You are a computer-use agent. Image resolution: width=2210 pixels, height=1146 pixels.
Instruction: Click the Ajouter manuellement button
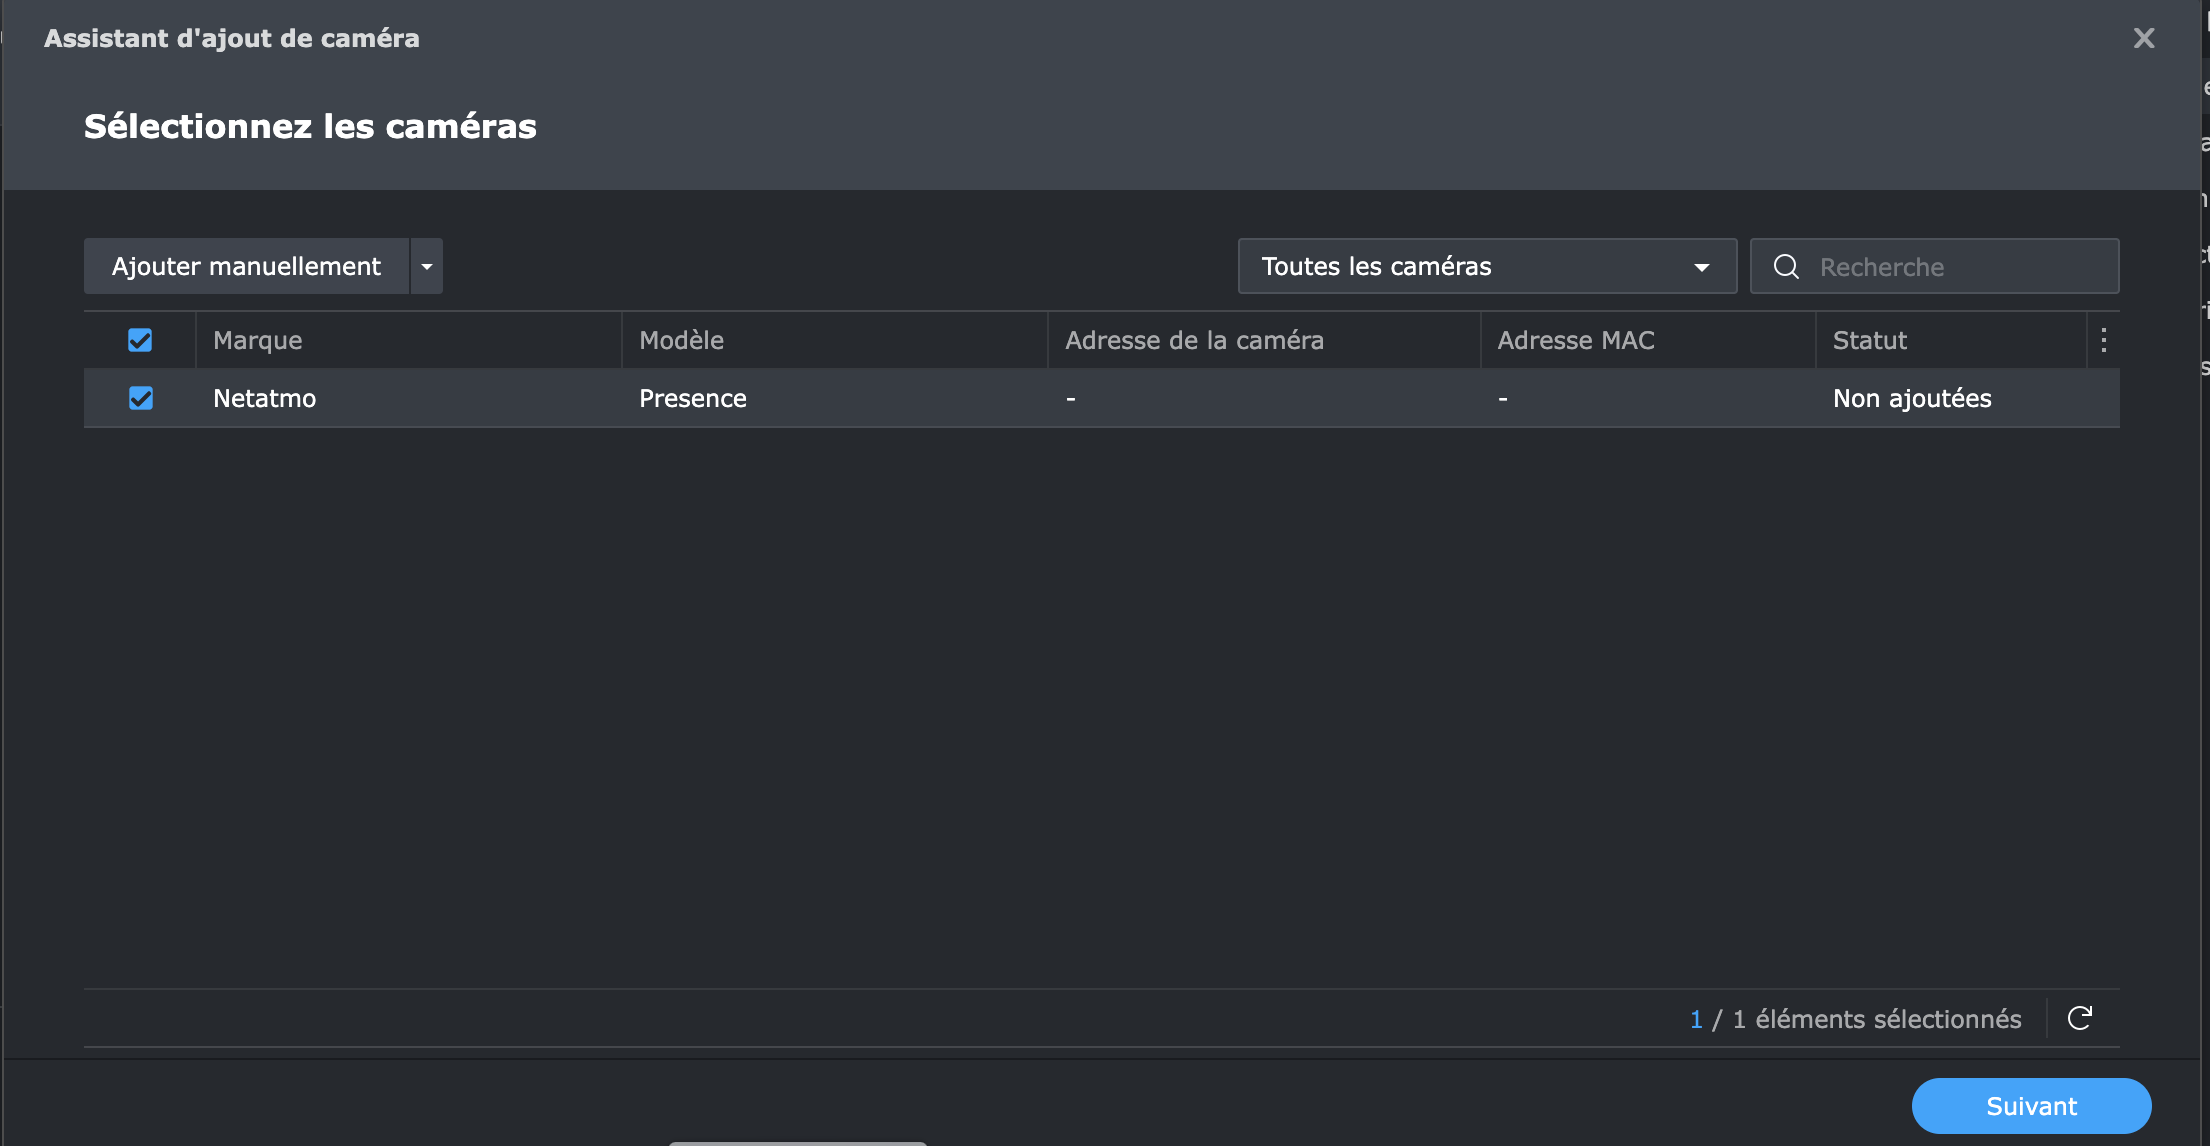point(246,266)
